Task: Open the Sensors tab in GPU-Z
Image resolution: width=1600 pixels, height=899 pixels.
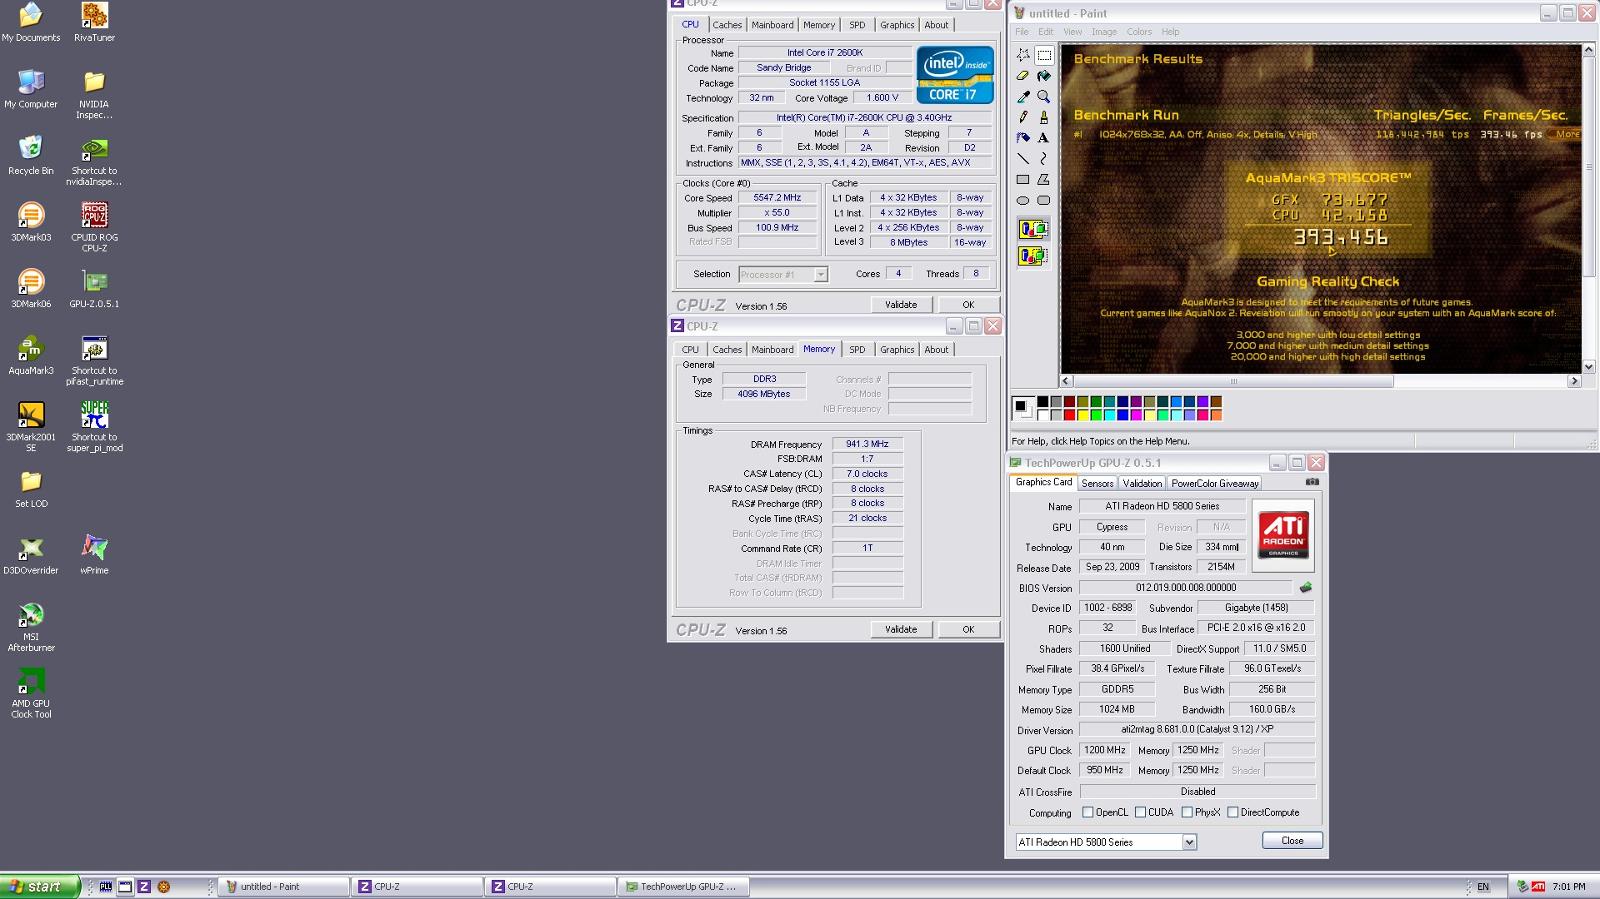Action: click(1097, 483)
